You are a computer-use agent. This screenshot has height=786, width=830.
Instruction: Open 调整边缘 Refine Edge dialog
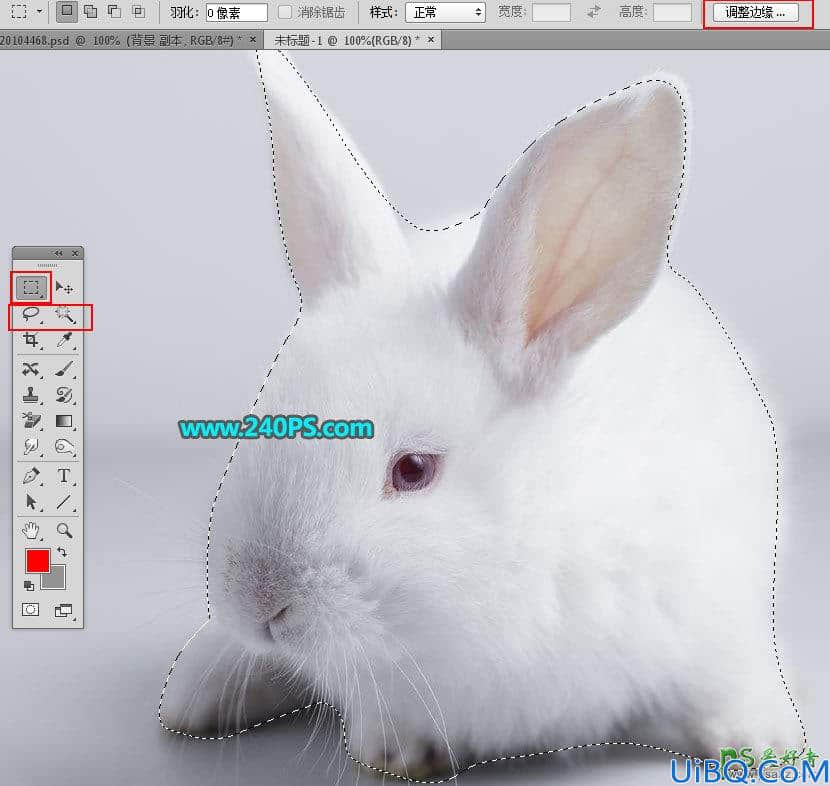tap(756, 12)
